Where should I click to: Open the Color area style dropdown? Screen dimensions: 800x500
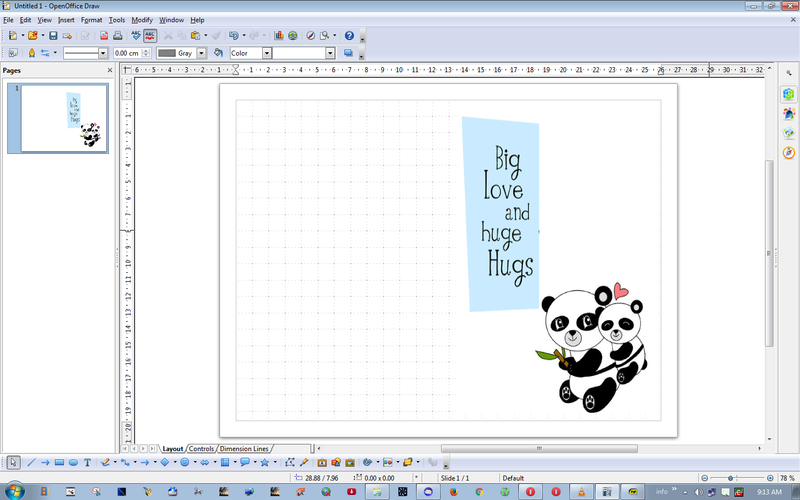(x=266, y=53)
